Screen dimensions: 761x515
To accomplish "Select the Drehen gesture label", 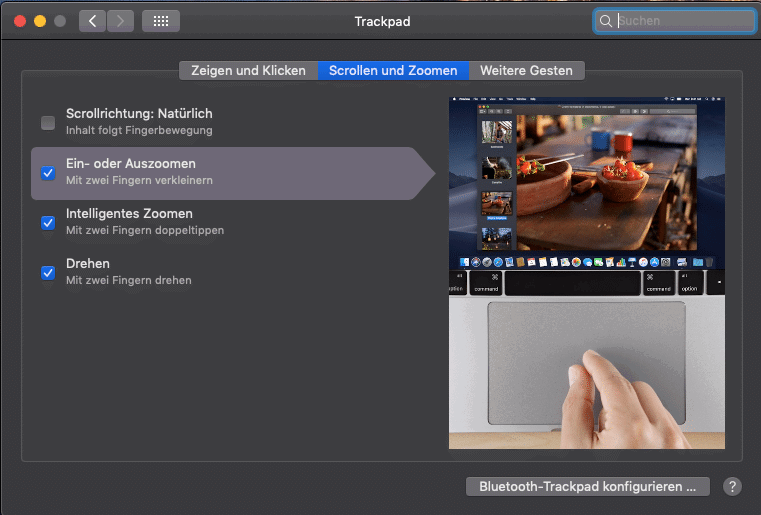I will click(88, 264).
